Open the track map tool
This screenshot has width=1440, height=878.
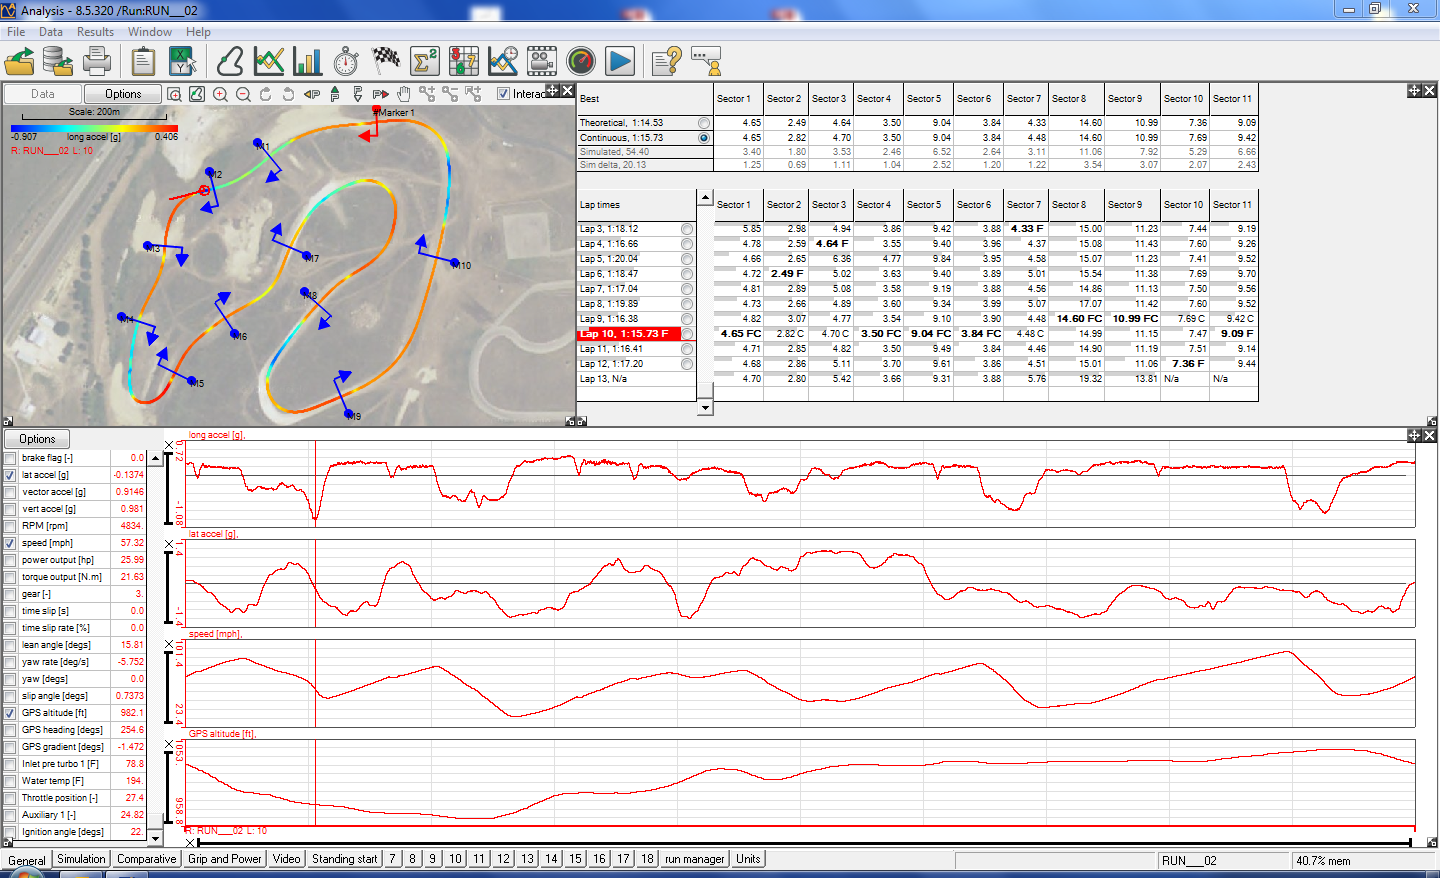tap(230, 62)
